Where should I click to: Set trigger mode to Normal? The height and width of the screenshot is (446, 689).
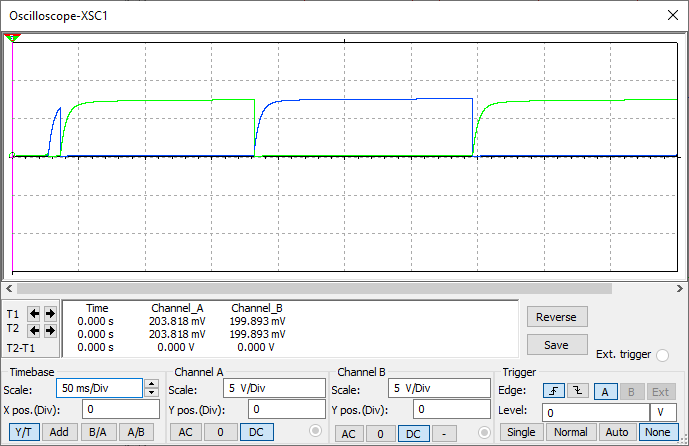[571, 432]
